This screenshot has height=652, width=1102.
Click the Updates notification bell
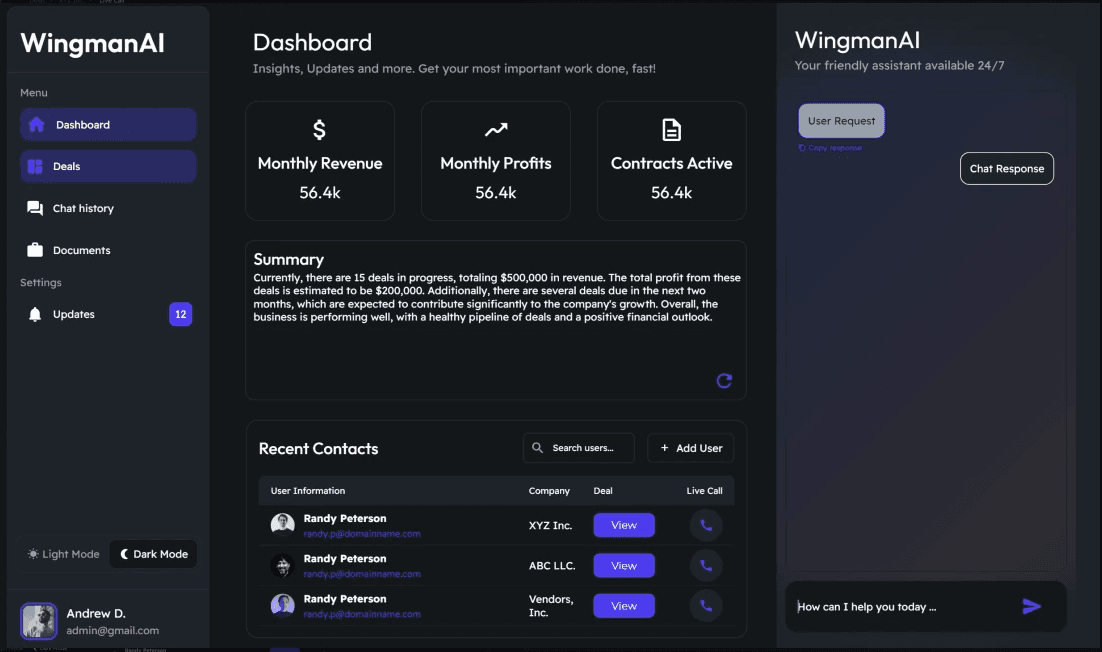(34, 313)
